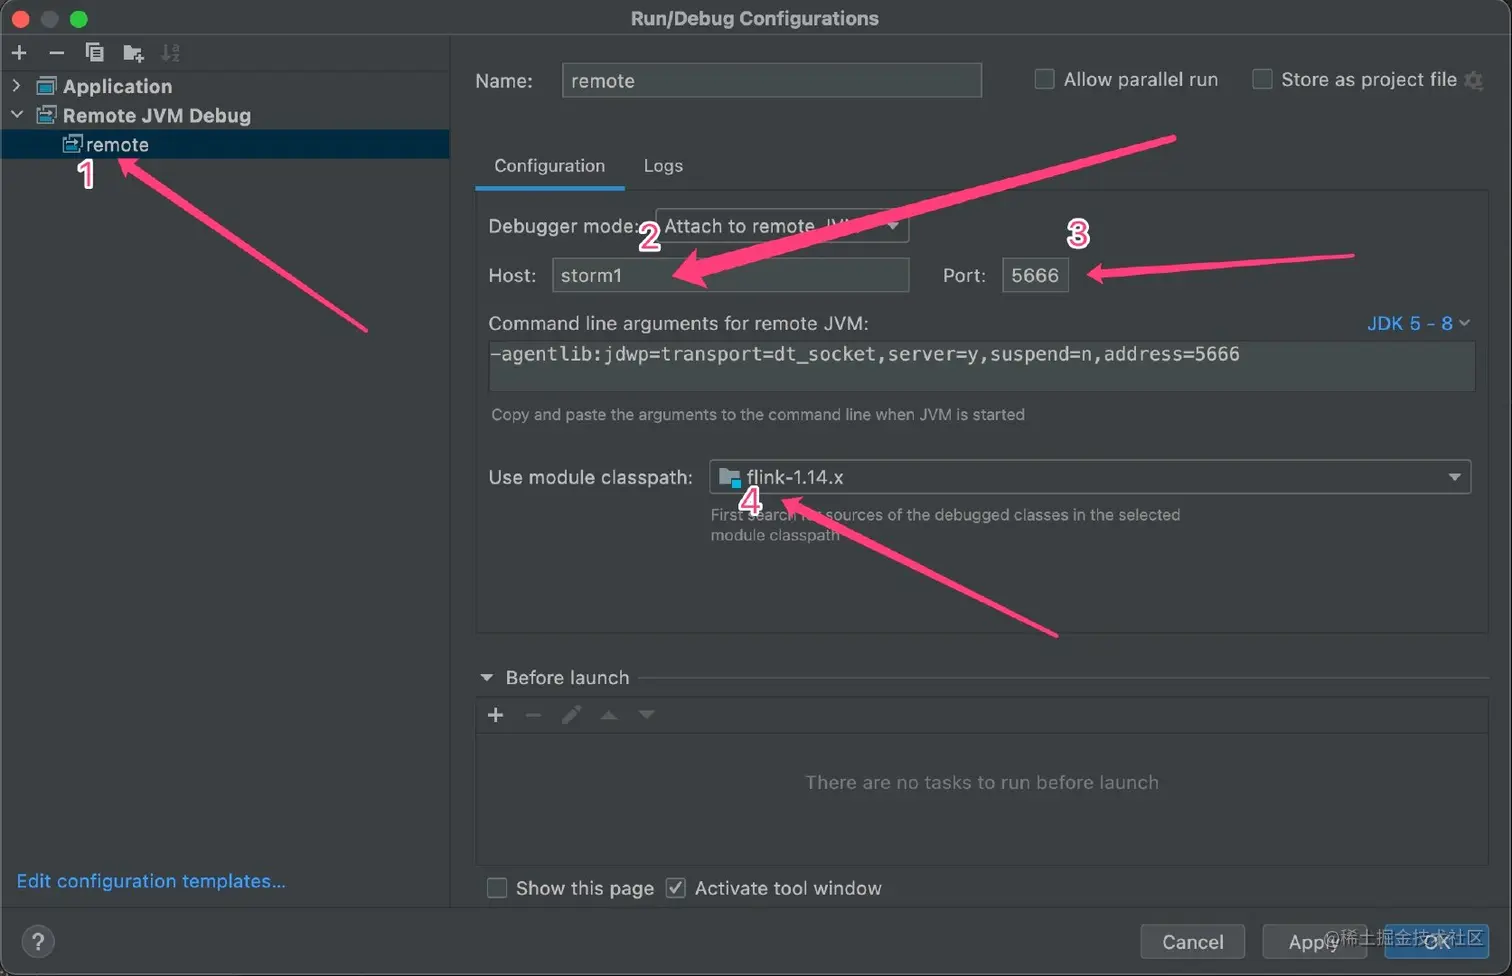The width and height of the screenshot is (1512, 976).
Task: Disable Activate tool window checkbox
Action: [676, 888]
